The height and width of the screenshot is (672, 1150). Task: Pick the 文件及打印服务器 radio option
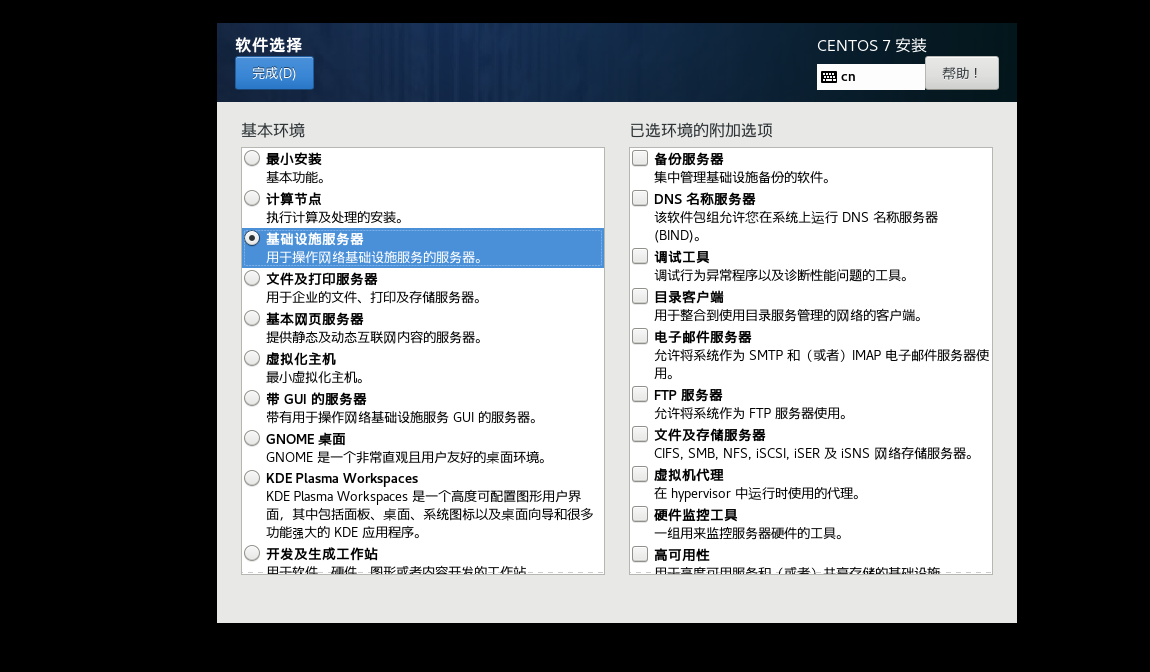pyautogui.click(x=252, y=278)
